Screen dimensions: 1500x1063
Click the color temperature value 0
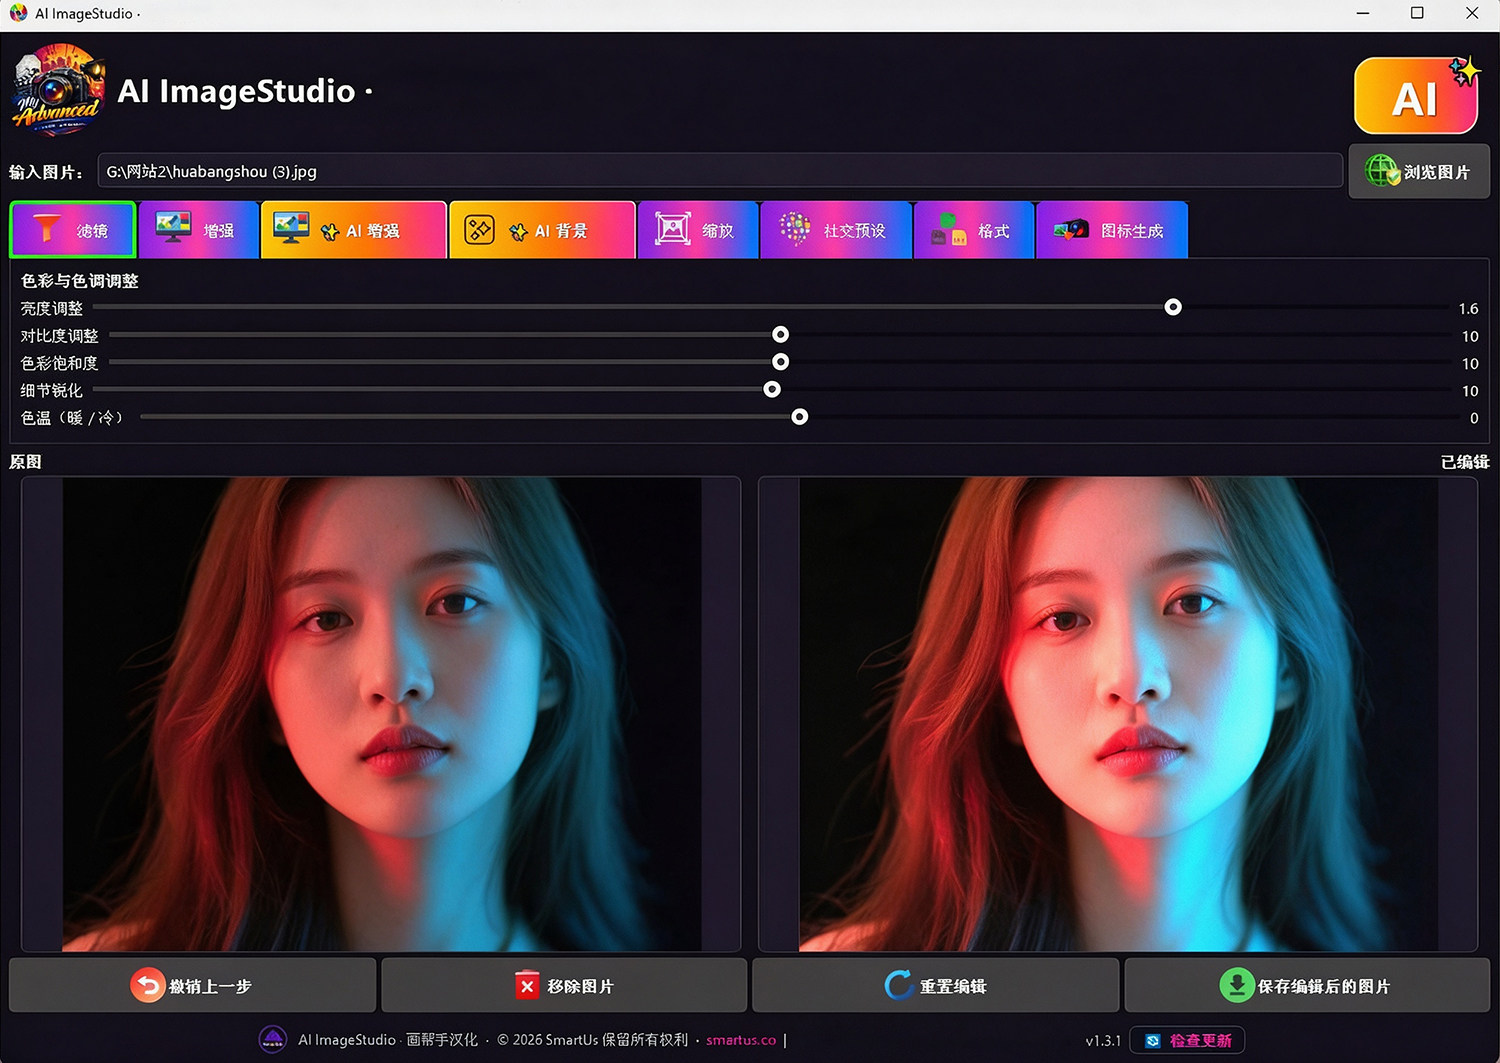(1474, 418)
